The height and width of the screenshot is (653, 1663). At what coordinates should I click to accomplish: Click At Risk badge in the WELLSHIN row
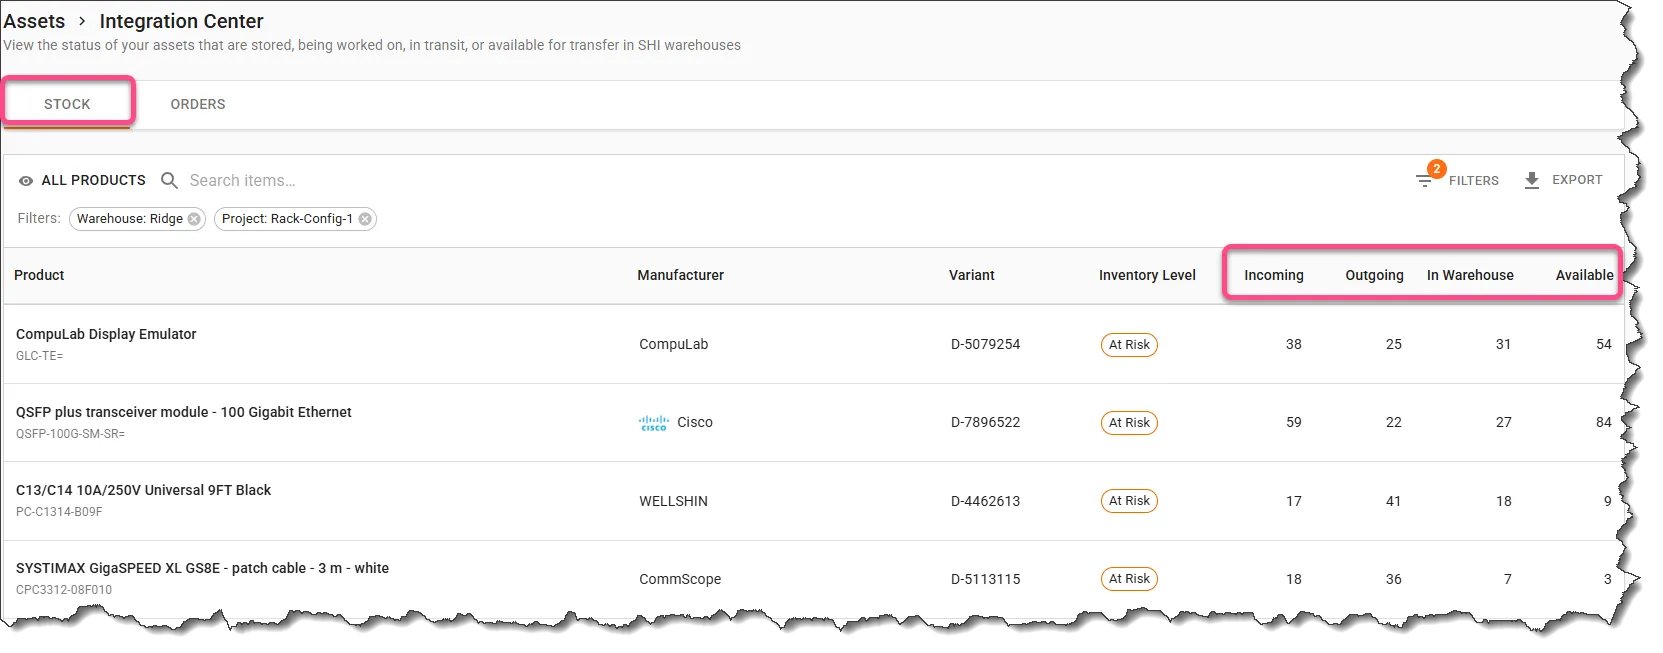click(x=1129, y=501)
